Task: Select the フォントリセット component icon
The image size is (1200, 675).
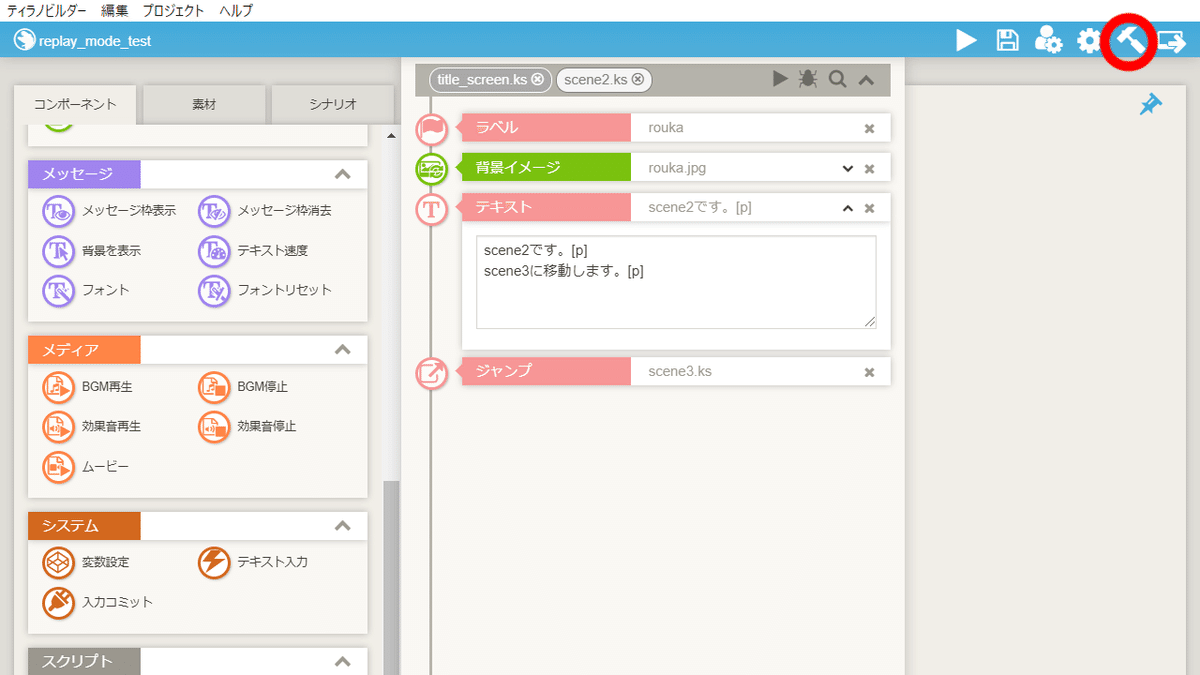Action: pos(215,290)
